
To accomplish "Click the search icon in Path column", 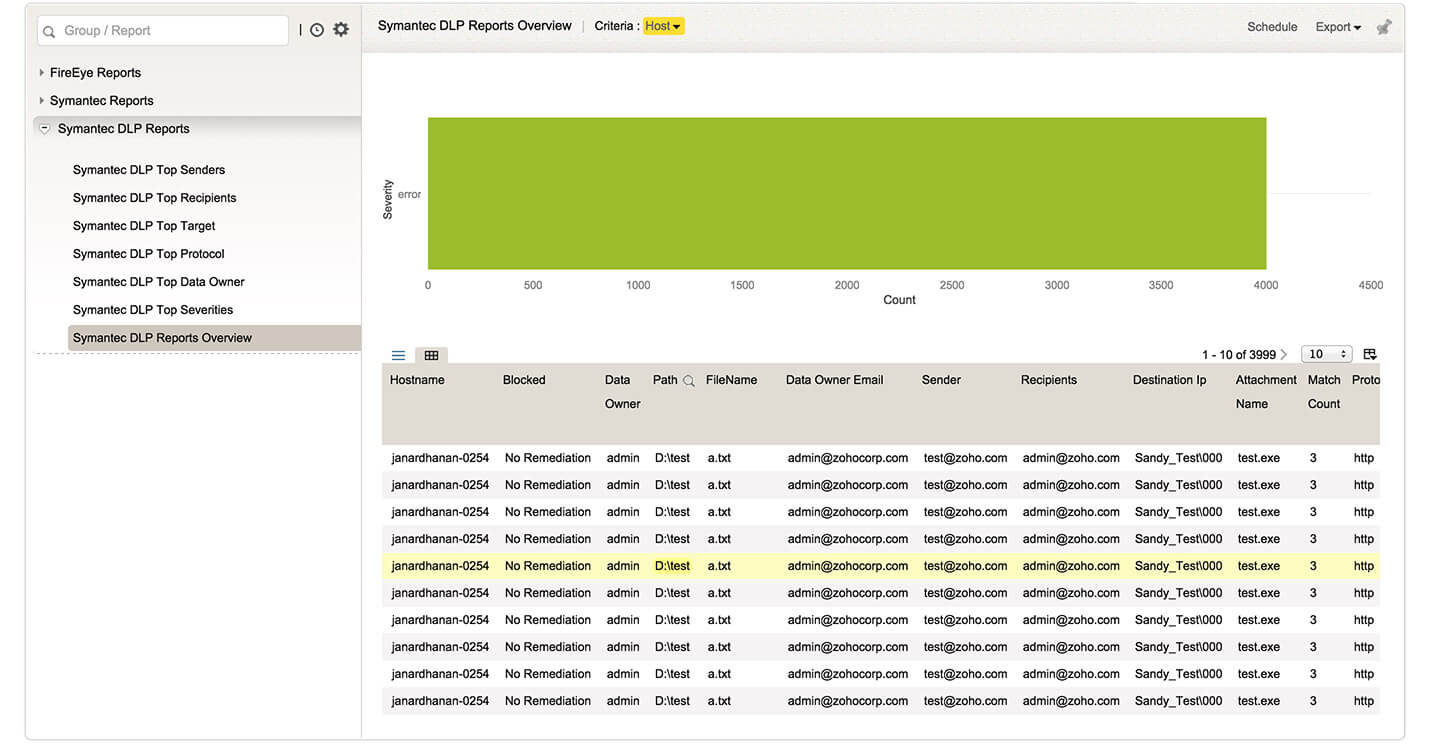I will coord(688,381).
